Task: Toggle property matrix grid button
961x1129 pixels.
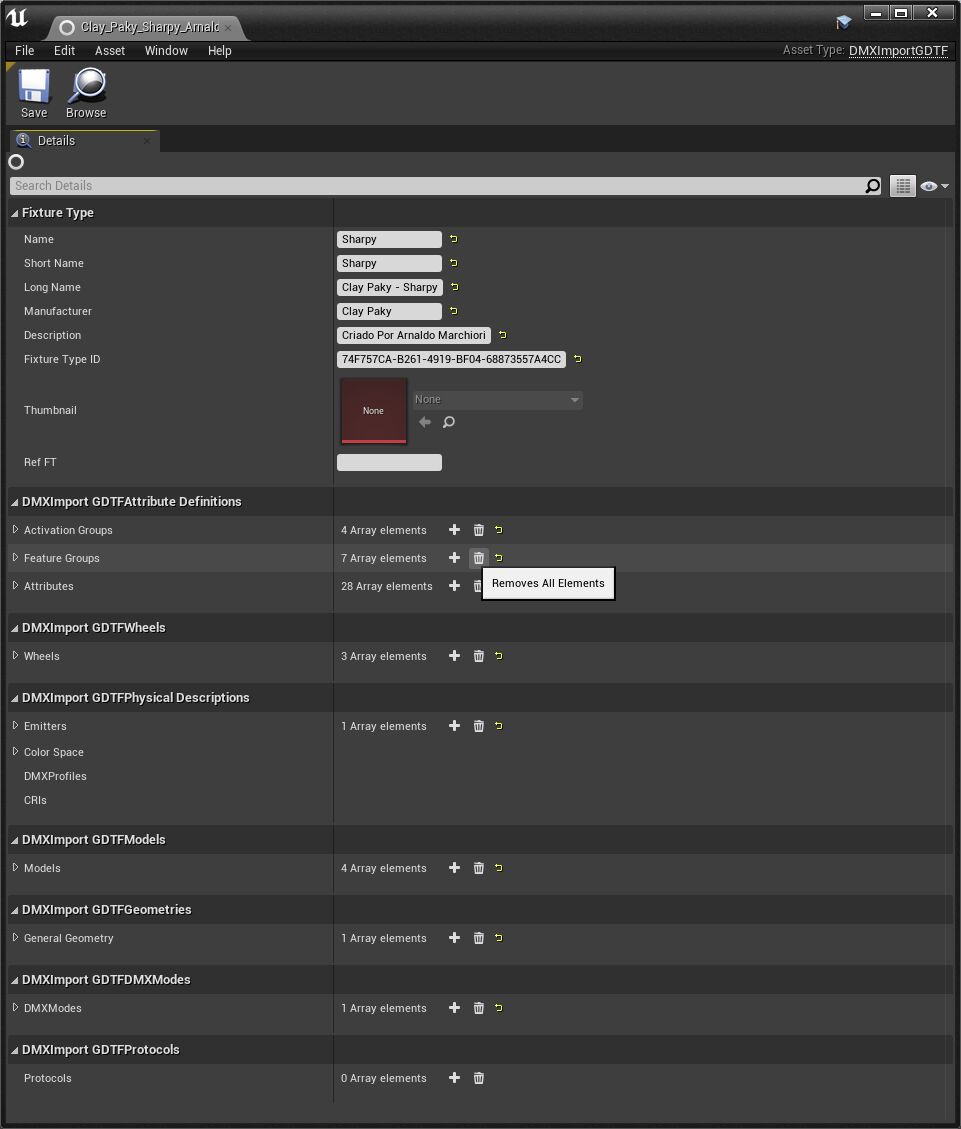Action: (x=903, y=186)
